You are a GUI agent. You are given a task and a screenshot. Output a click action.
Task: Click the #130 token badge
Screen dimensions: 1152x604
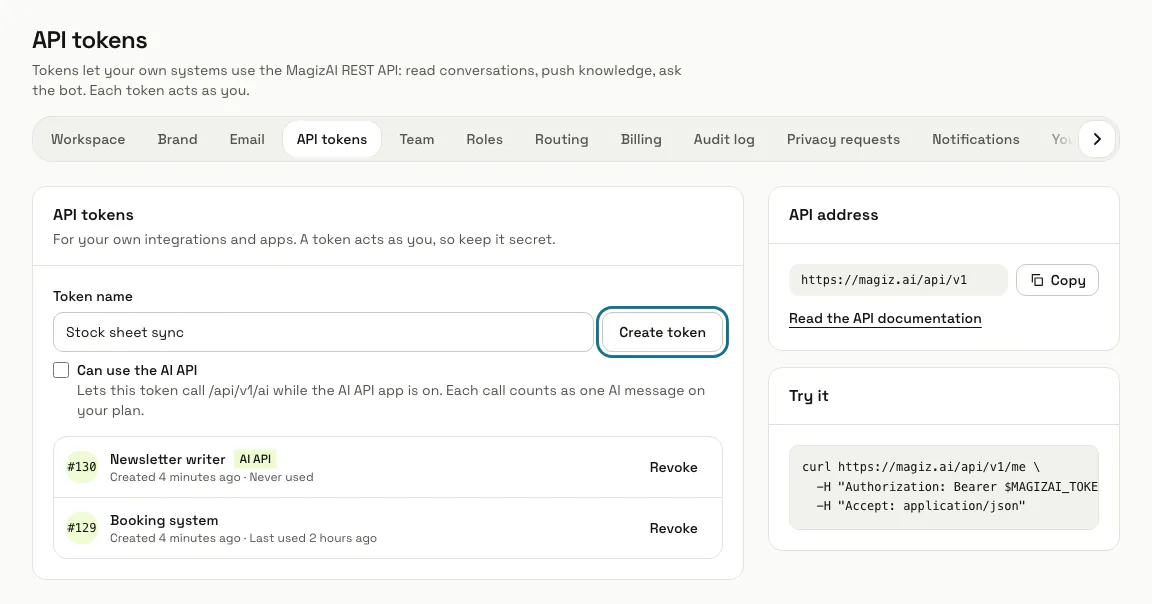point(82,467)
